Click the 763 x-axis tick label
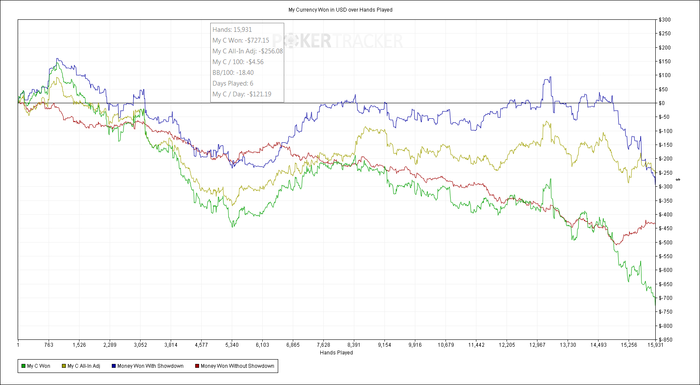 pos(49,345)
